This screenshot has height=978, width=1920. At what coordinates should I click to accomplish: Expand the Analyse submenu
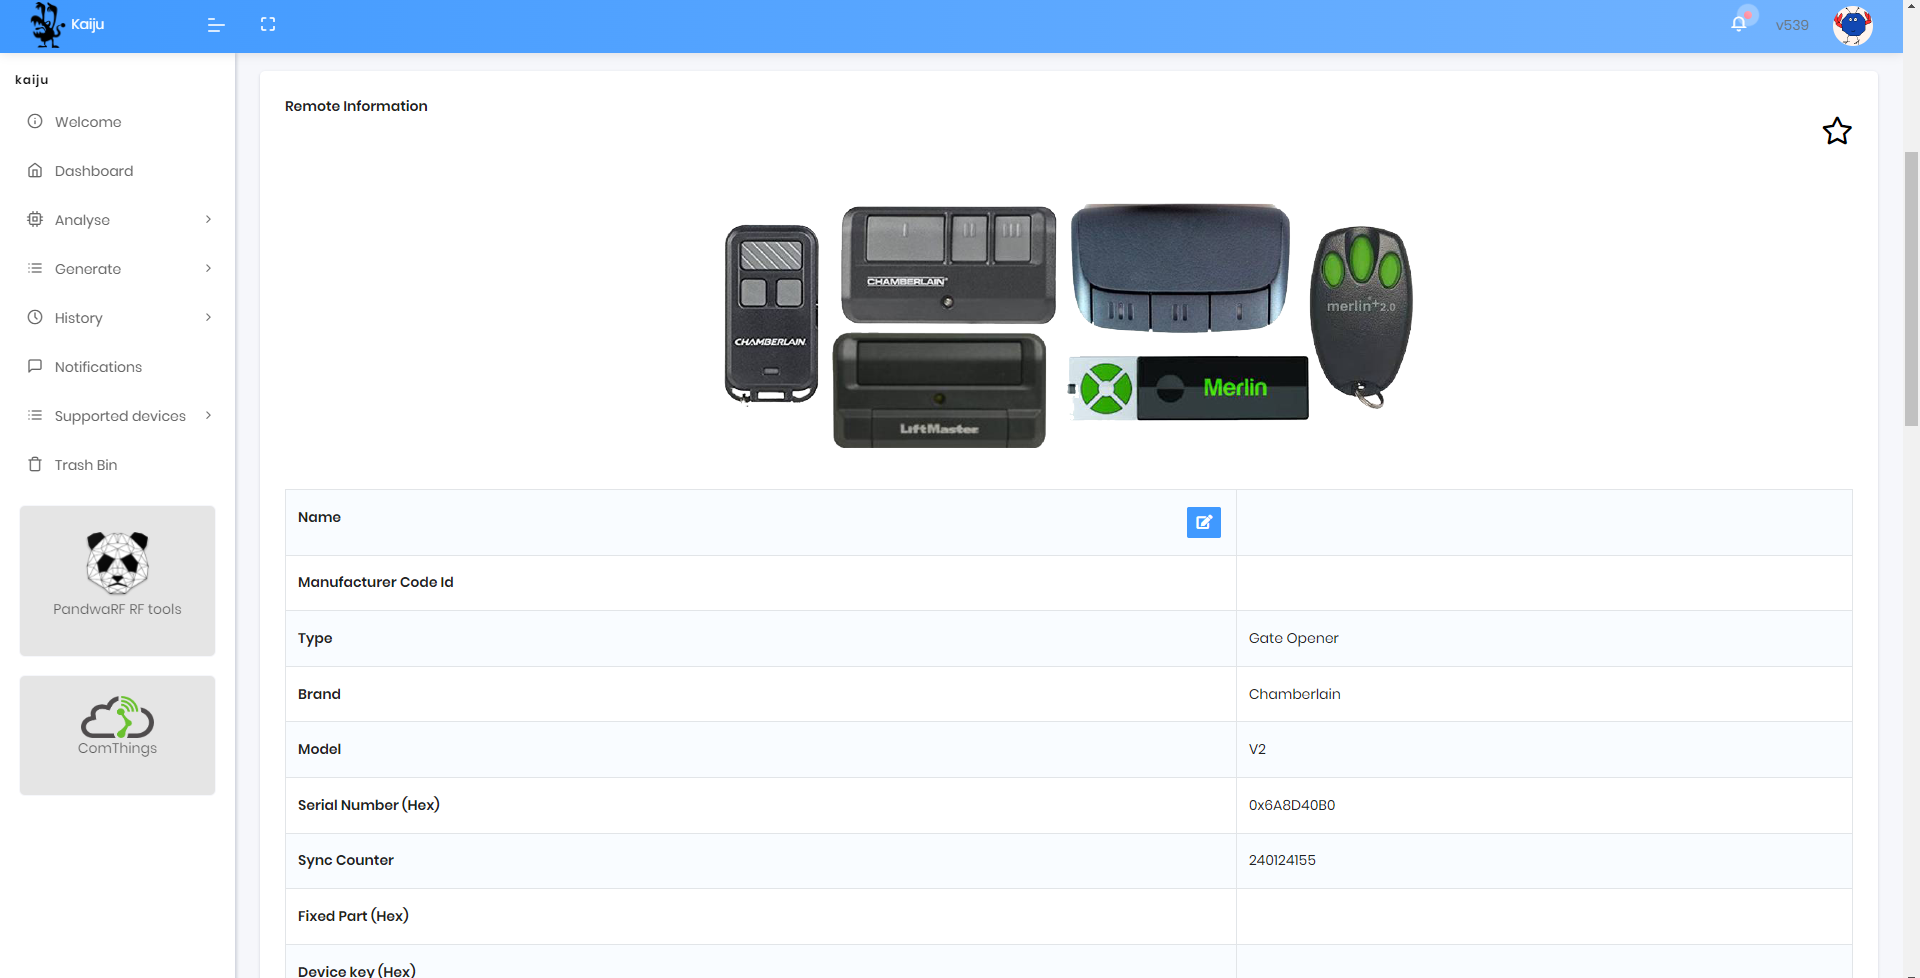click(118, 220)
